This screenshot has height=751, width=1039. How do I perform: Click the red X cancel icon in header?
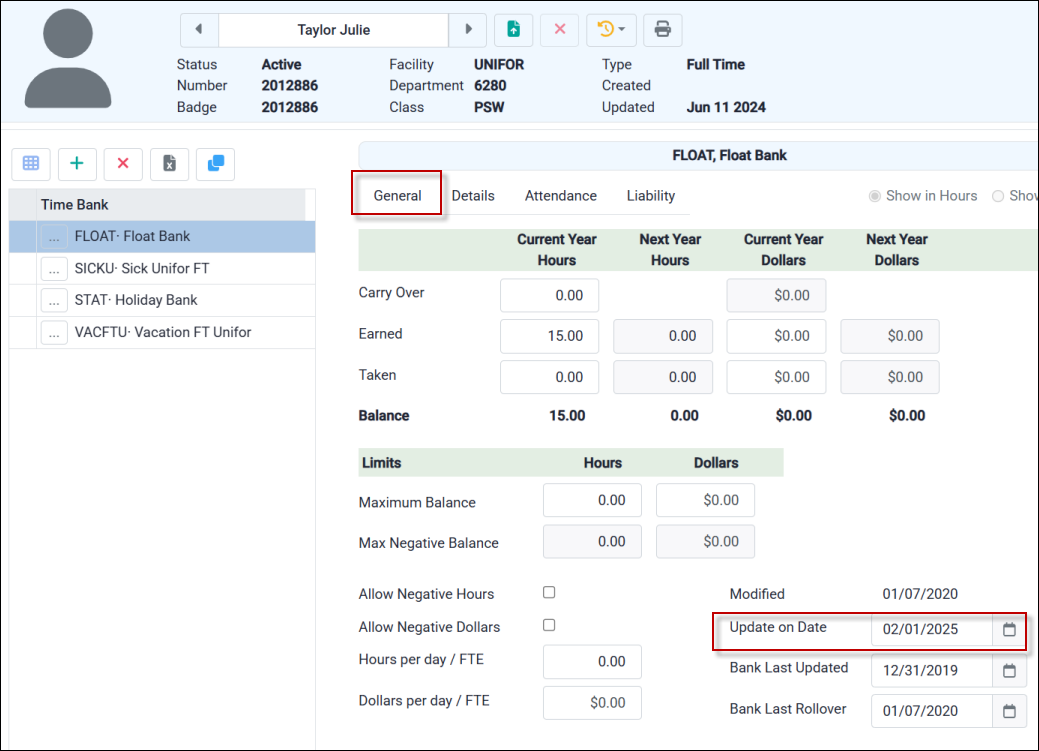tap(560, 29)
